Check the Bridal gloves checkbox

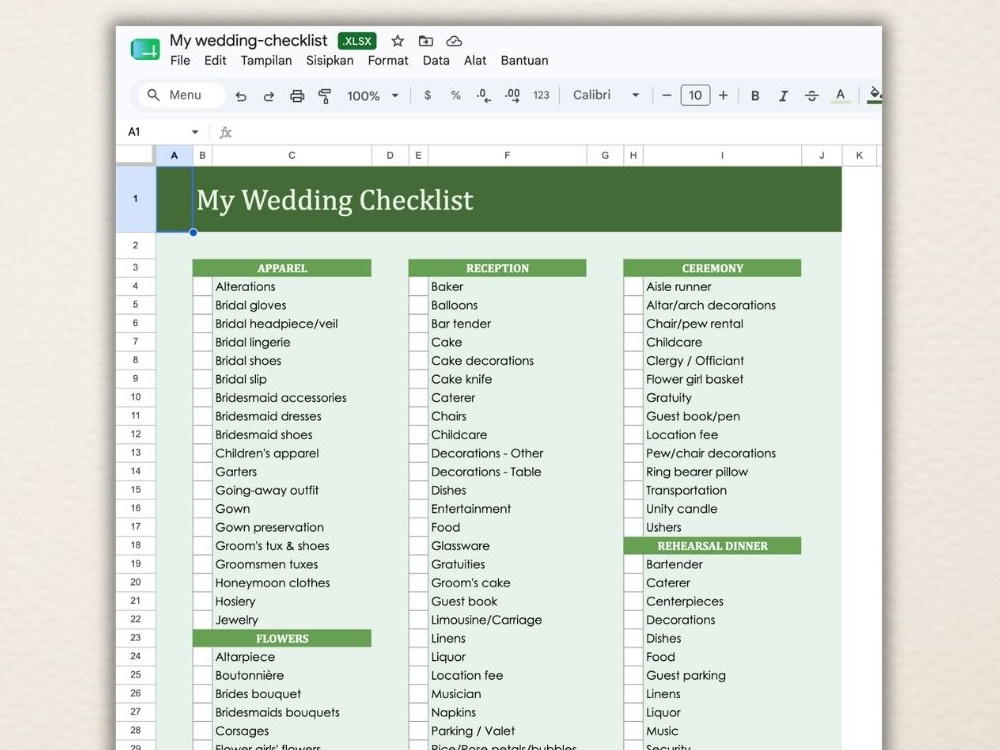pyautogui.click(x=203, y=305)
